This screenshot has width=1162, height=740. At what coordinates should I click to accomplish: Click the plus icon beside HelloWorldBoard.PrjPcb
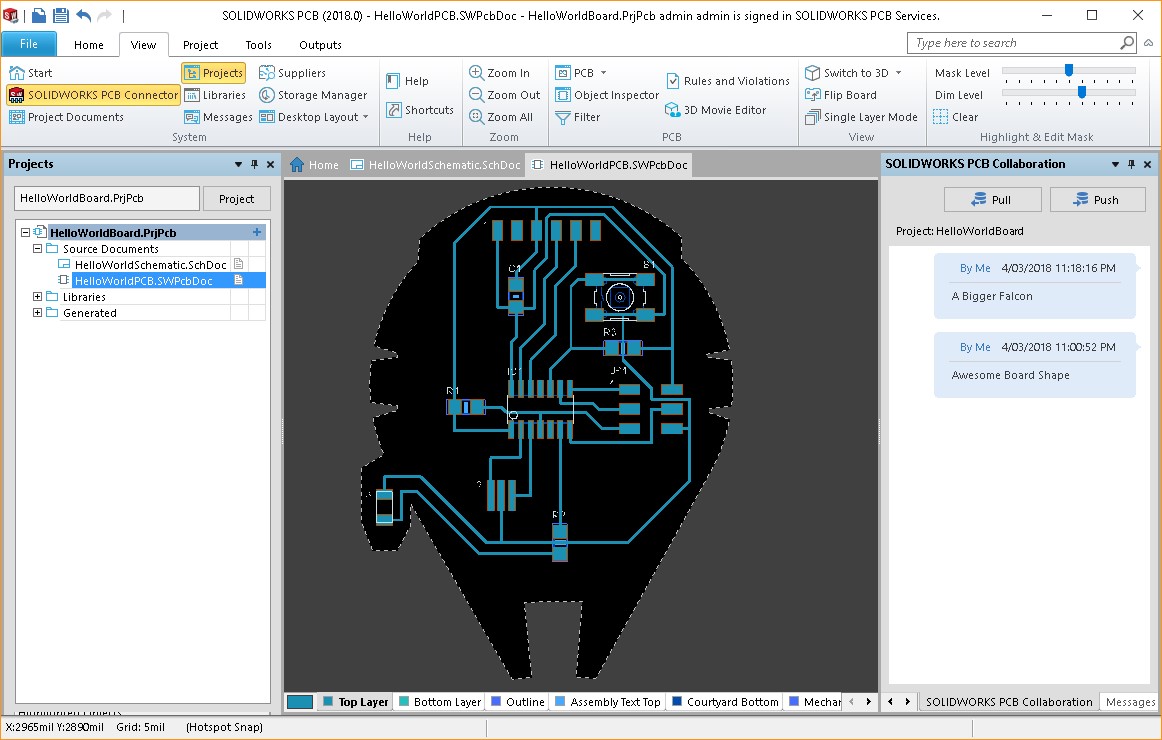(256, 232)
